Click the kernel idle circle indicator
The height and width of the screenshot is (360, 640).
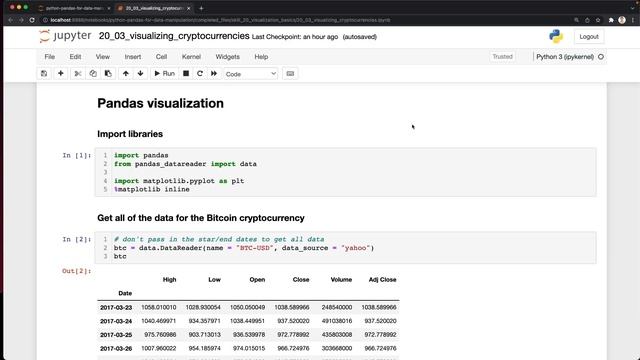click(601, 57)
